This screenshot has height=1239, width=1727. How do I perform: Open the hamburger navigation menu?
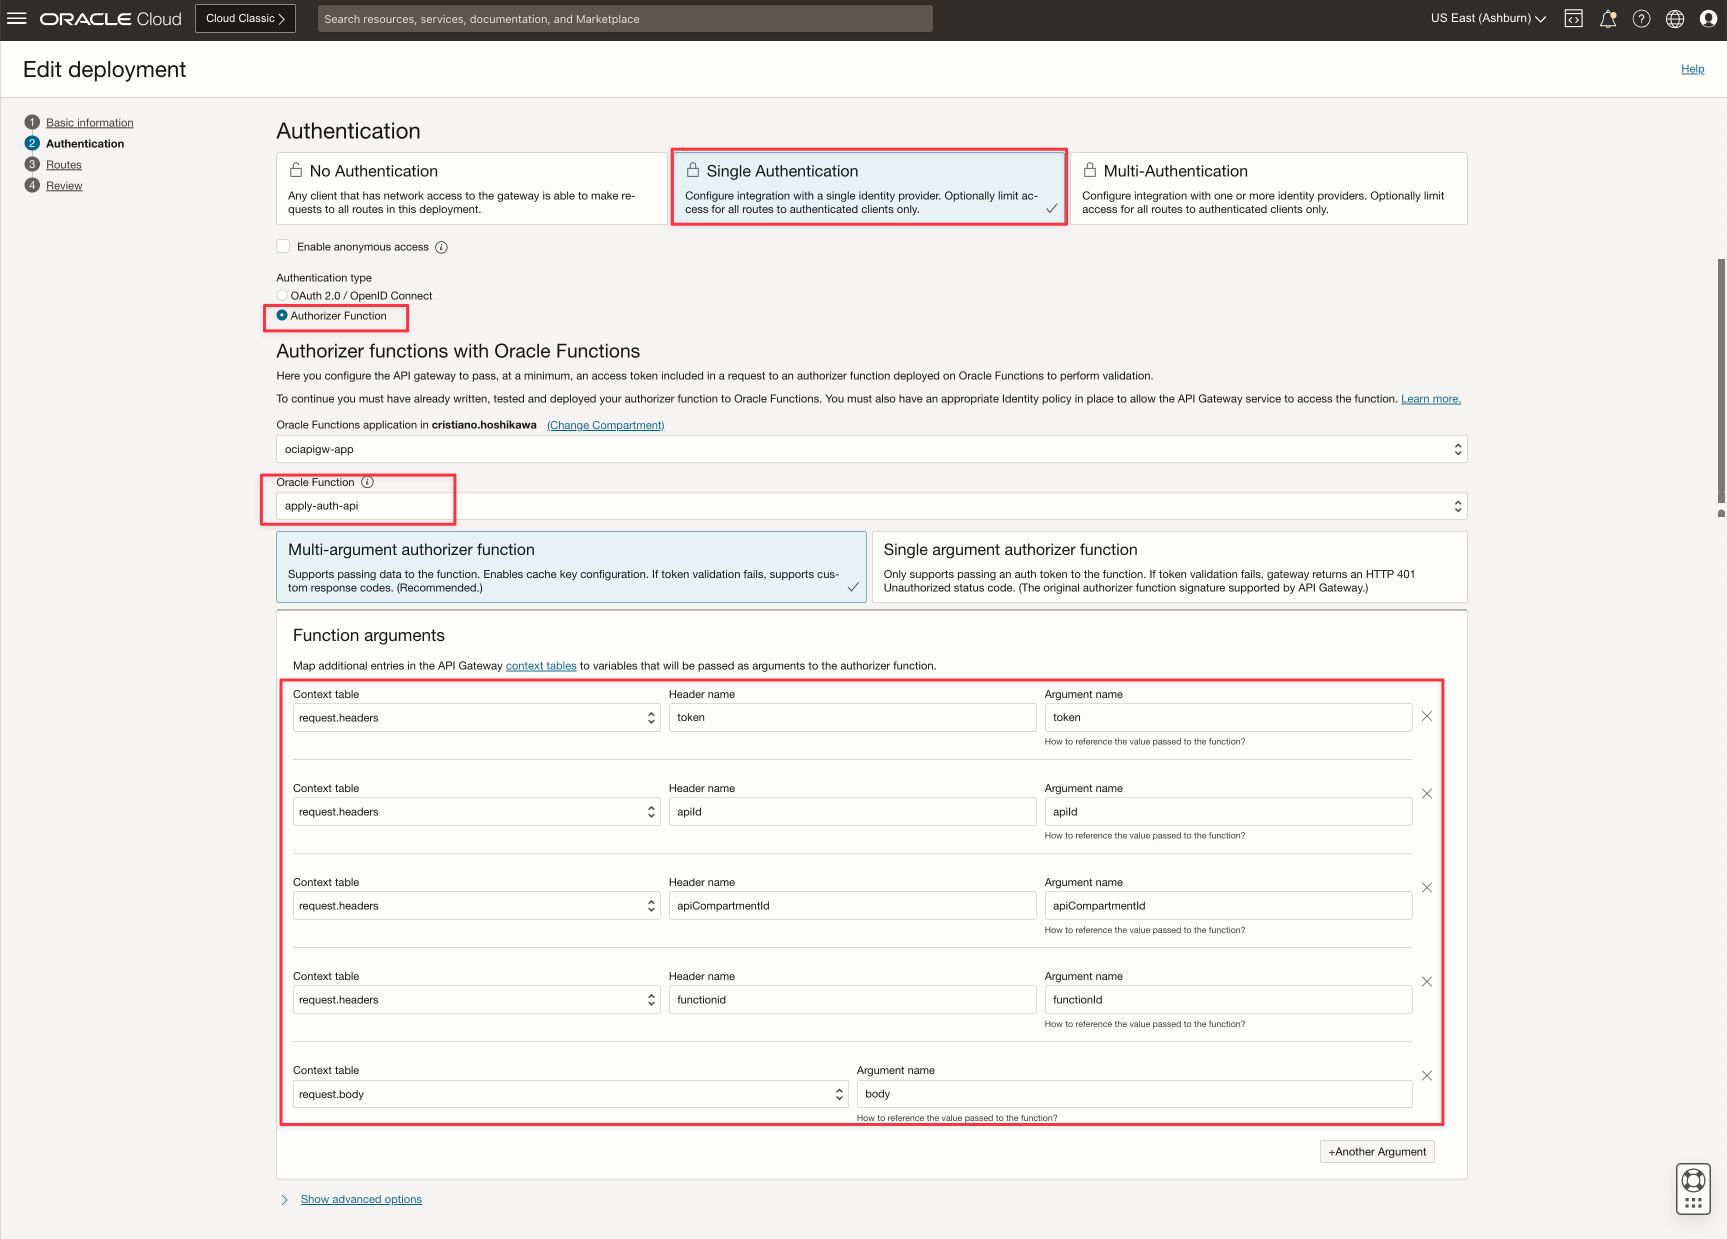(x=17, y=19)
